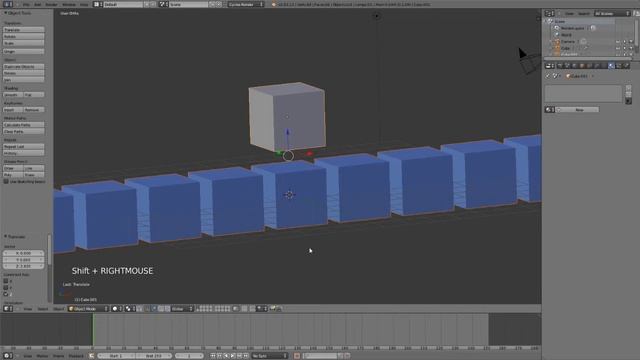640x360 pixels.
Task: Click Calculate Paths button
Action: coord(24,125)
